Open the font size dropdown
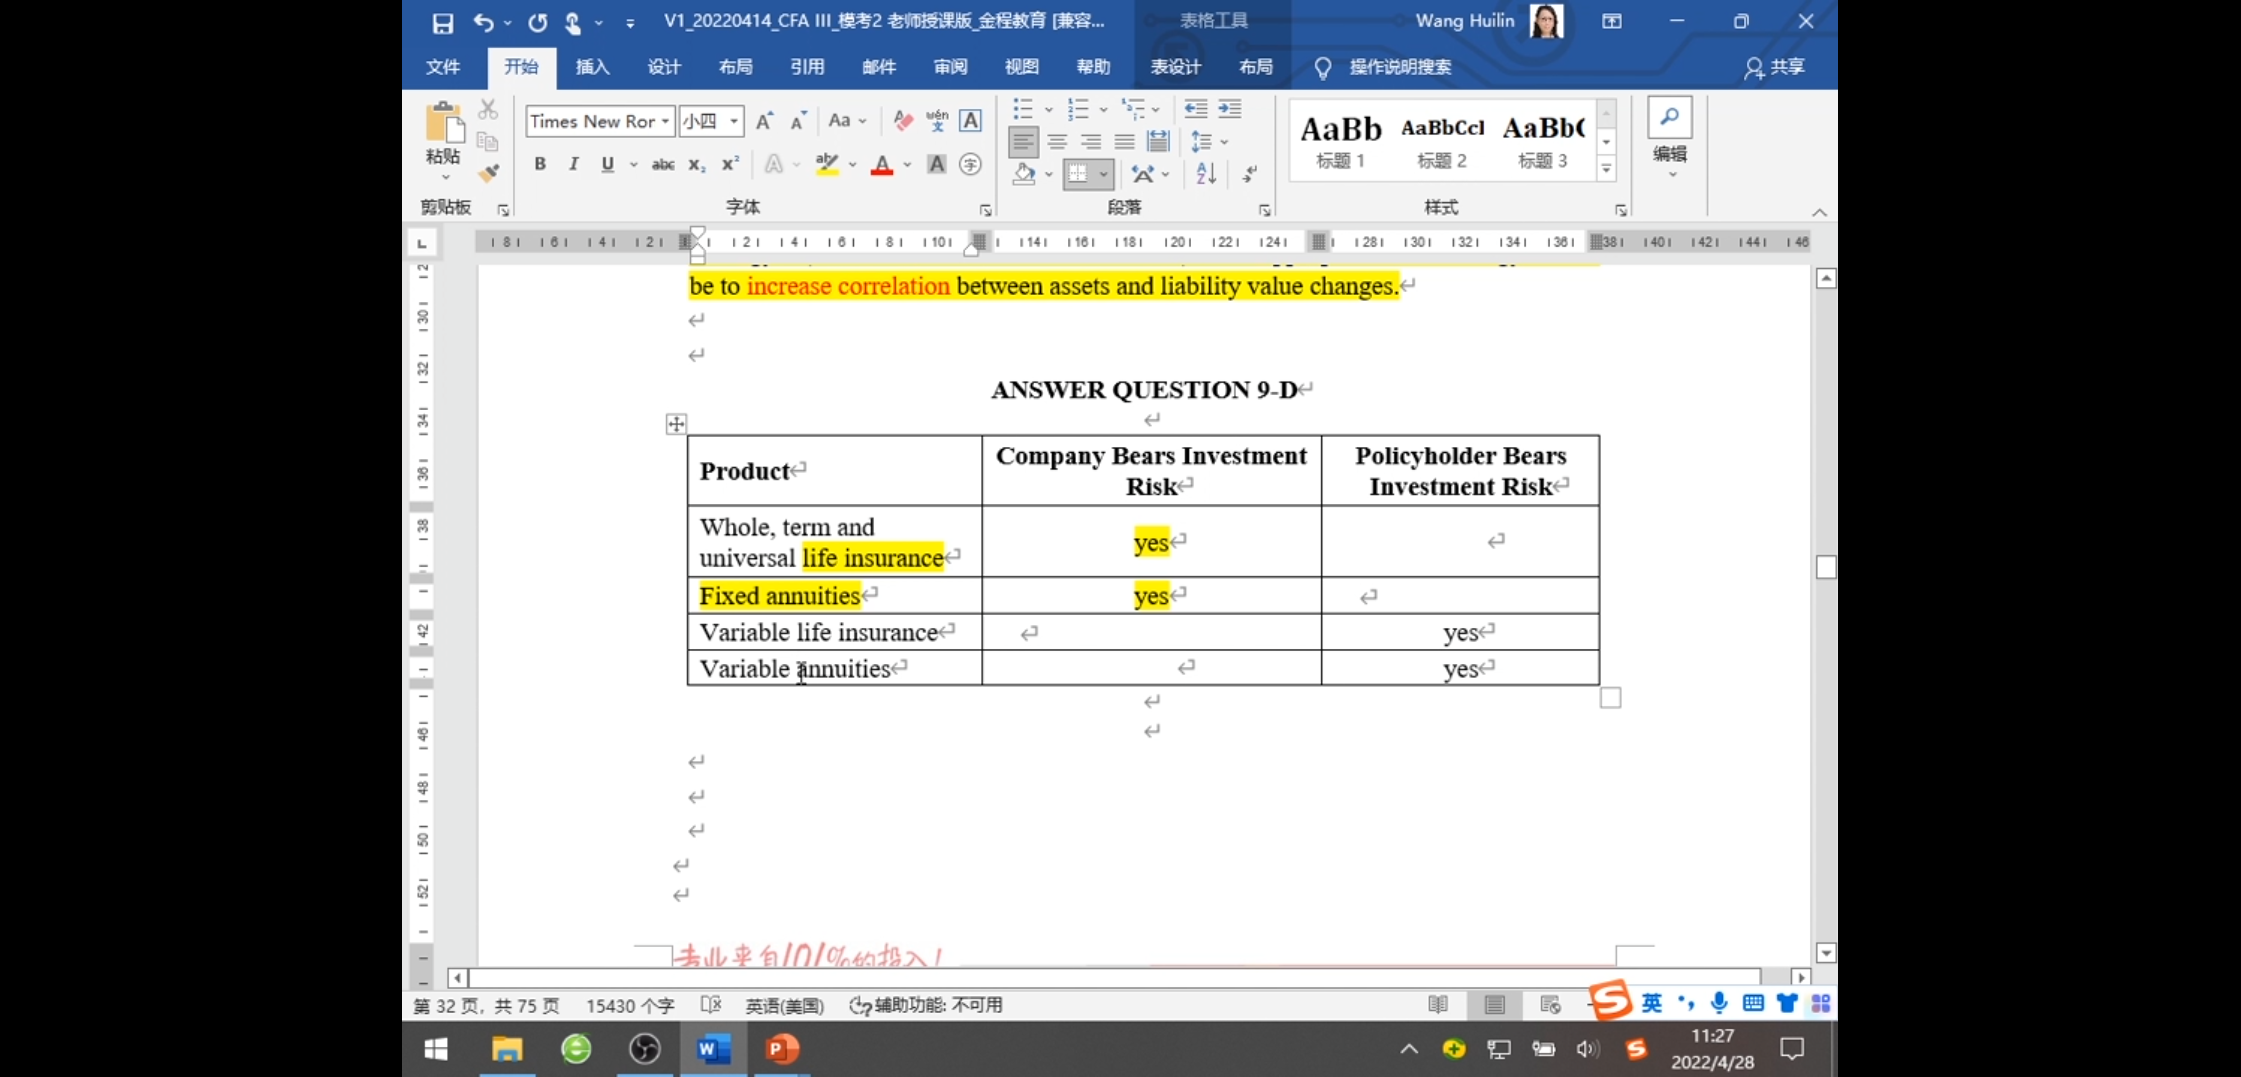The image size is (2241, 1077). [734, 121]
